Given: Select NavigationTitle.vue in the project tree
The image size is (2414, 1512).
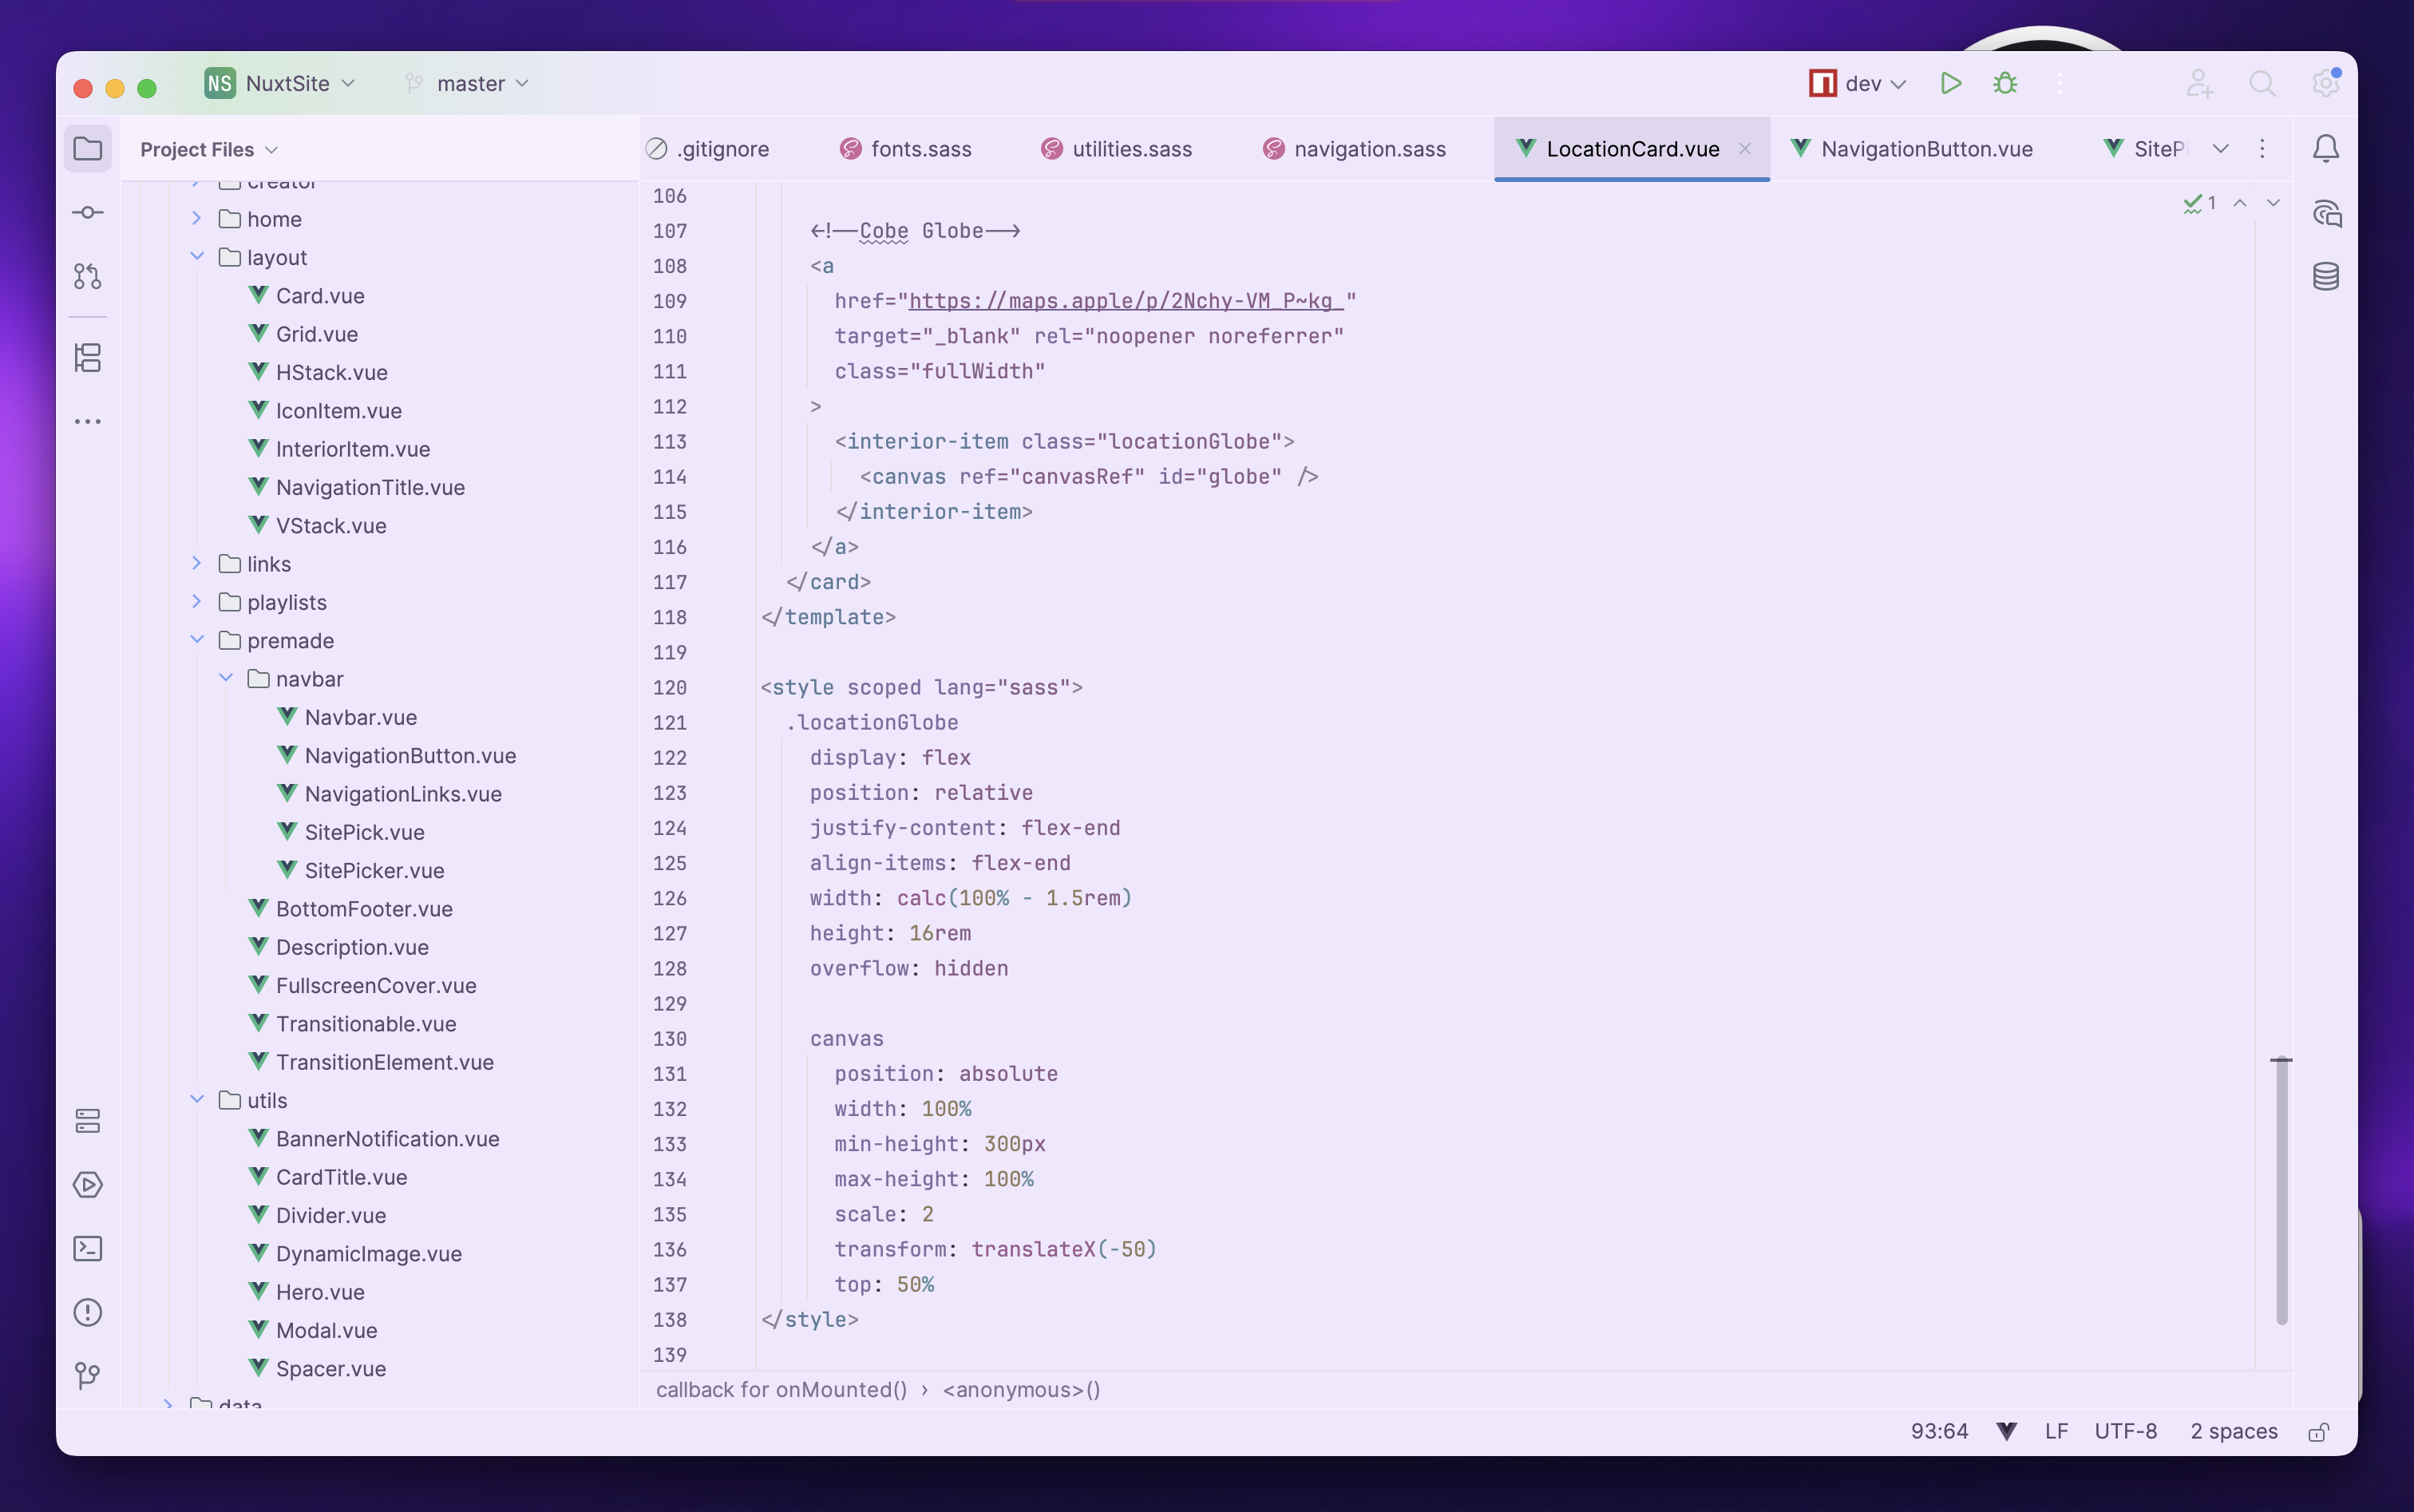Looking at the screenshot, I should [370, 487].
